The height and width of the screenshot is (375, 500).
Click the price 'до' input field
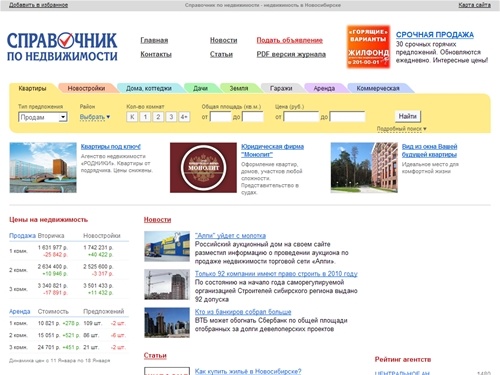(347, 117)
